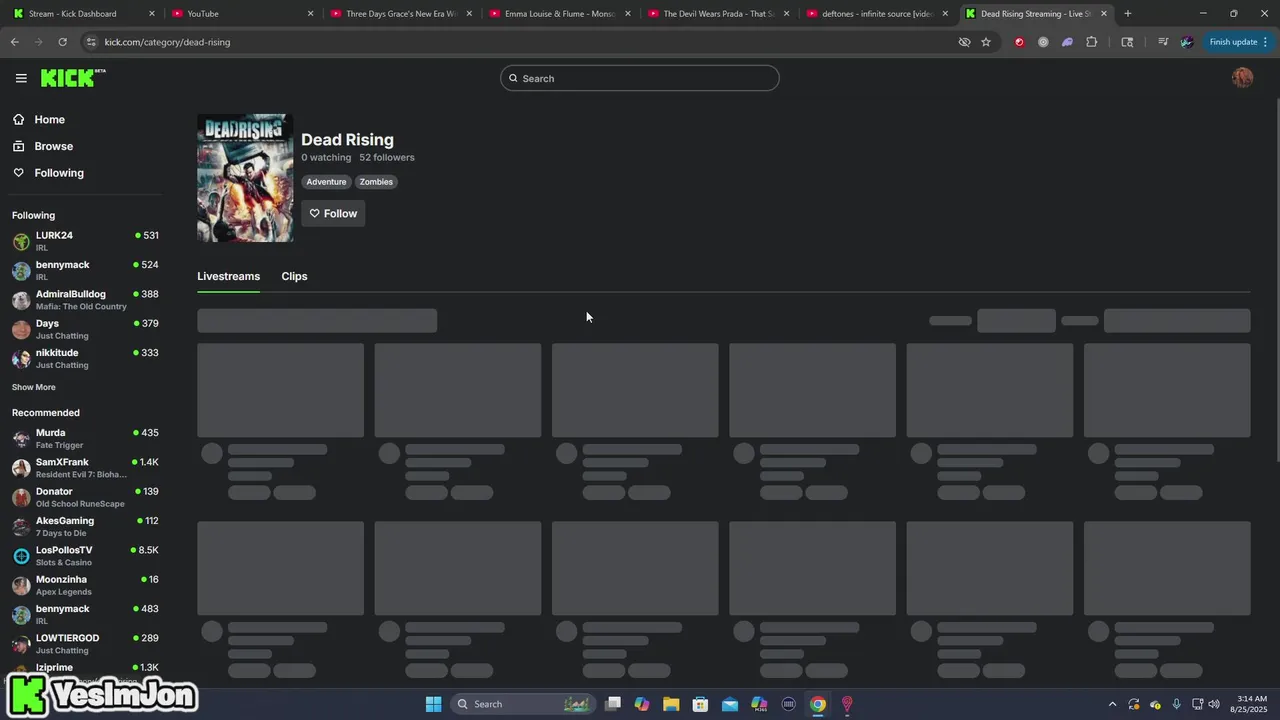Click the Home link in sidebar
This screenshot has width=1280, height=720.
[49, 119]
